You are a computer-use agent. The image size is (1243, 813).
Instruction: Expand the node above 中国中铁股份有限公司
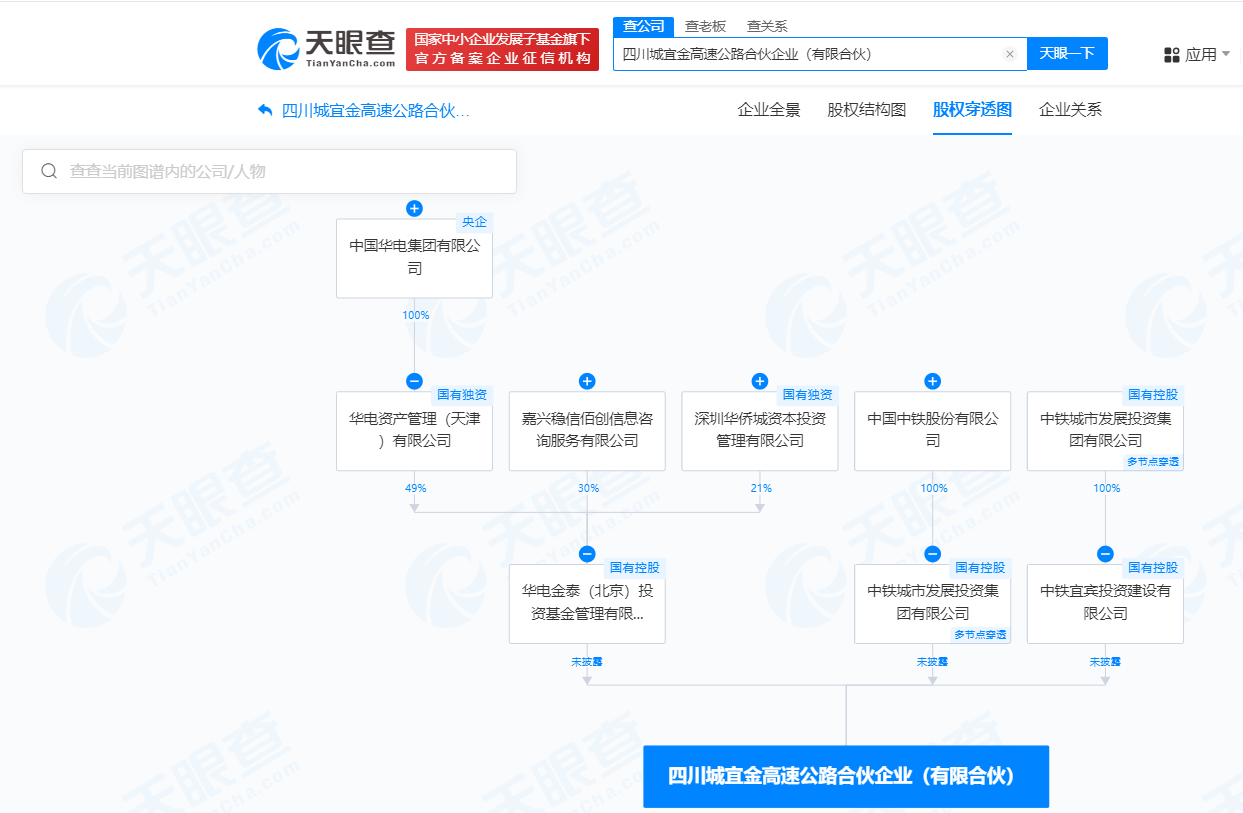click(x=933, y=381)
